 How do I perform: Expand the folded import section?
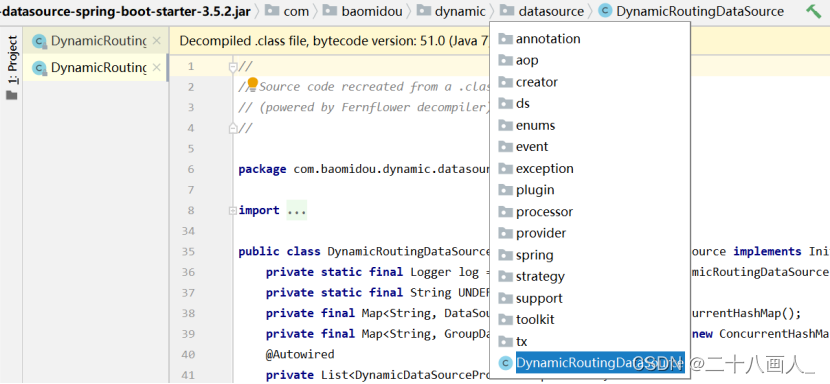tap(232, 211)
